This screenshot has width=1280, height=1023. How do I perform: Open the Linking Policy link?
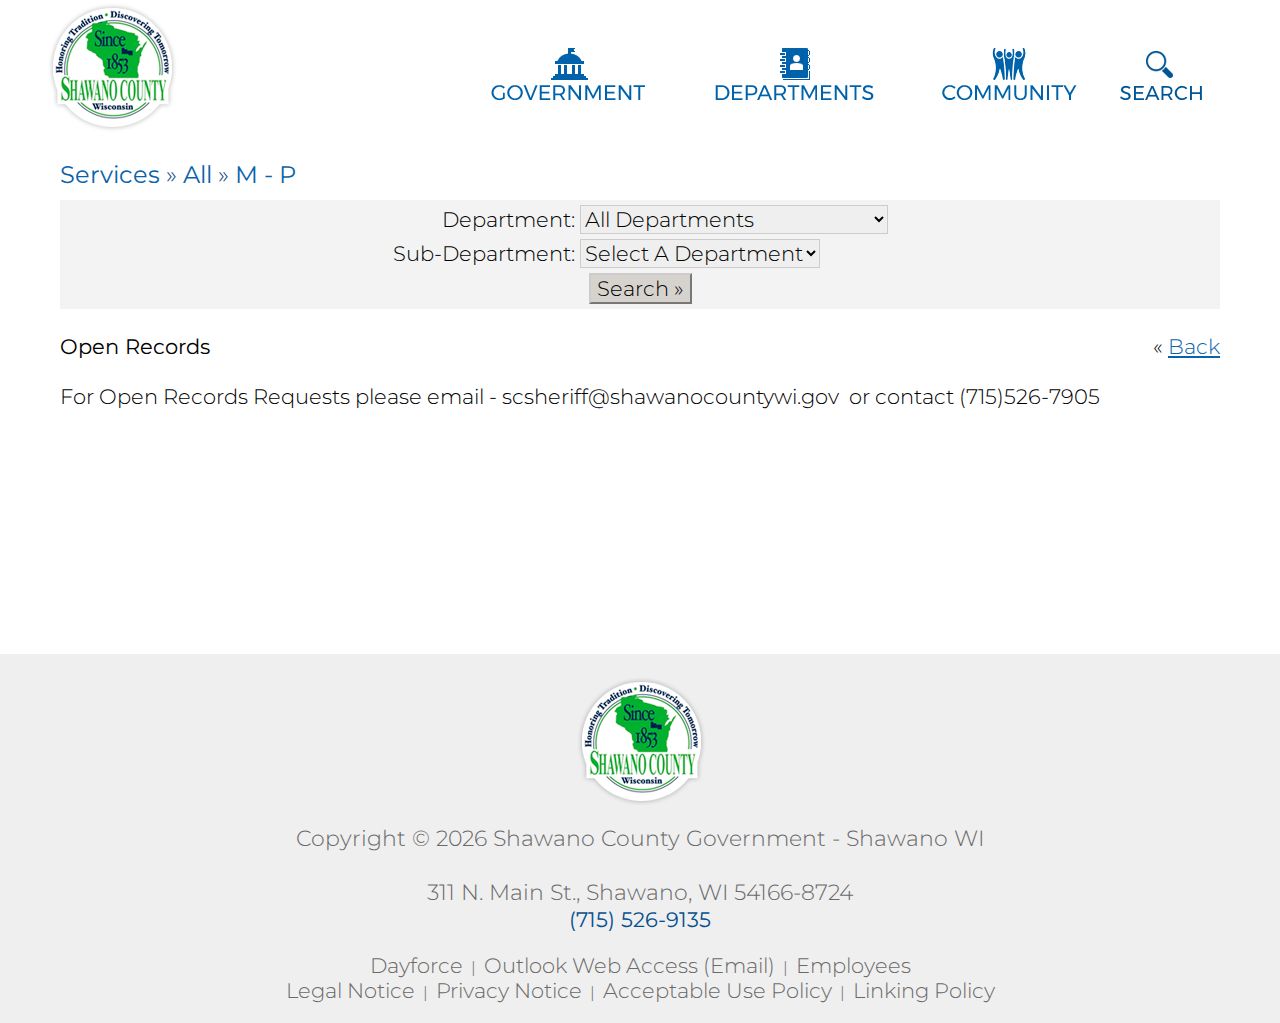point(924,991)
